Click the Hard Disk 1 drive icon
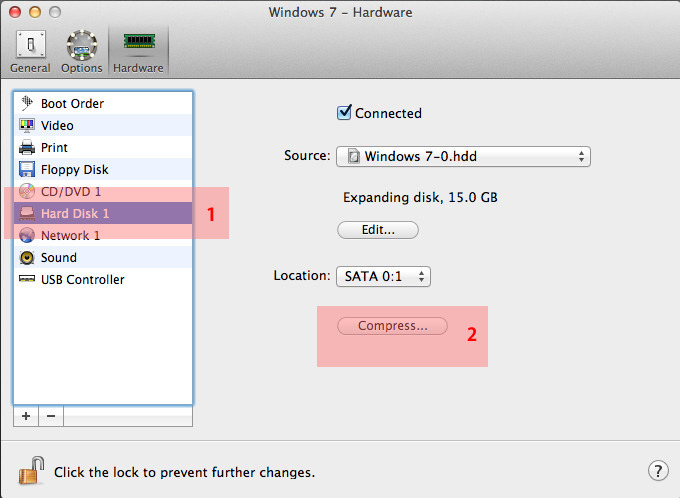The height and width of the screenshot is (498, 680). click(x=27, y=213)
